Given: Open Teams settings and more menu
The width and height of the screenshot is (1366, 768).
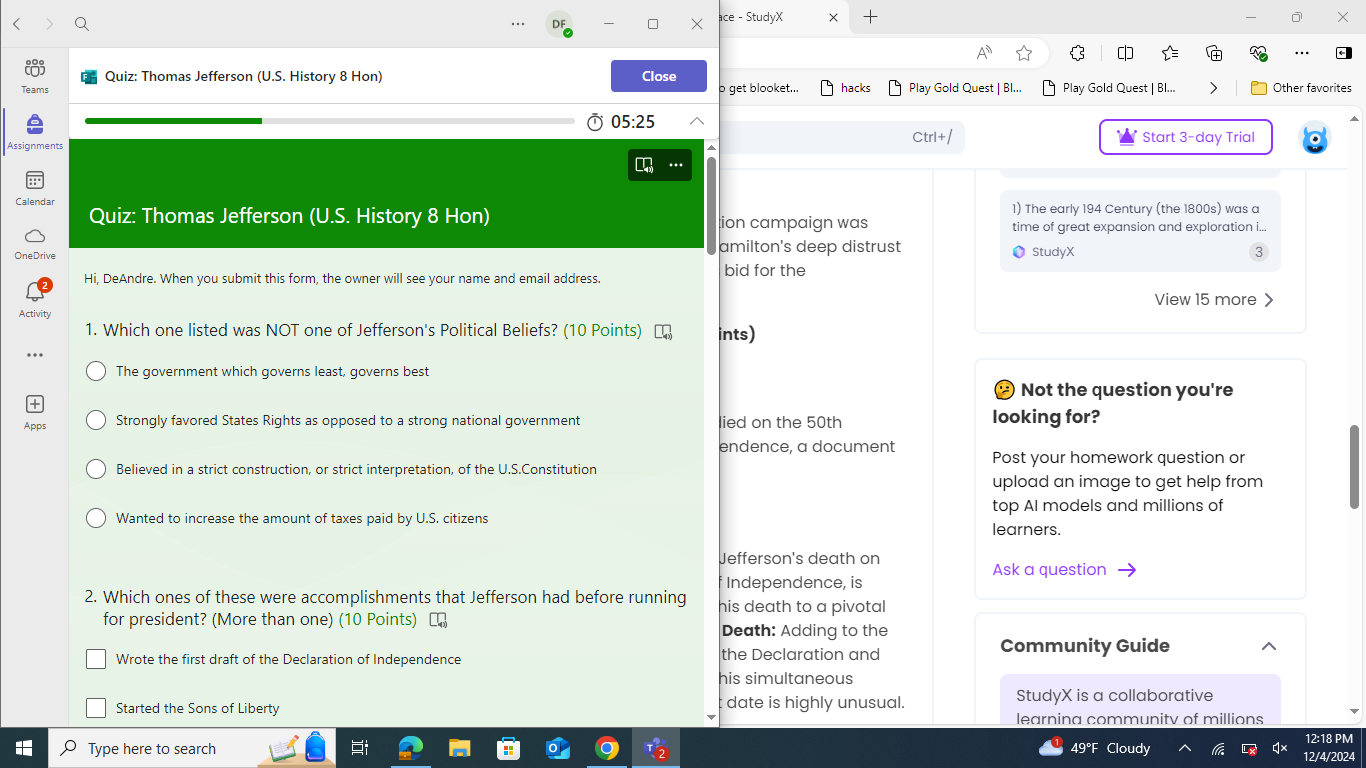Looking at the screenshot, I should coord(517,24).
